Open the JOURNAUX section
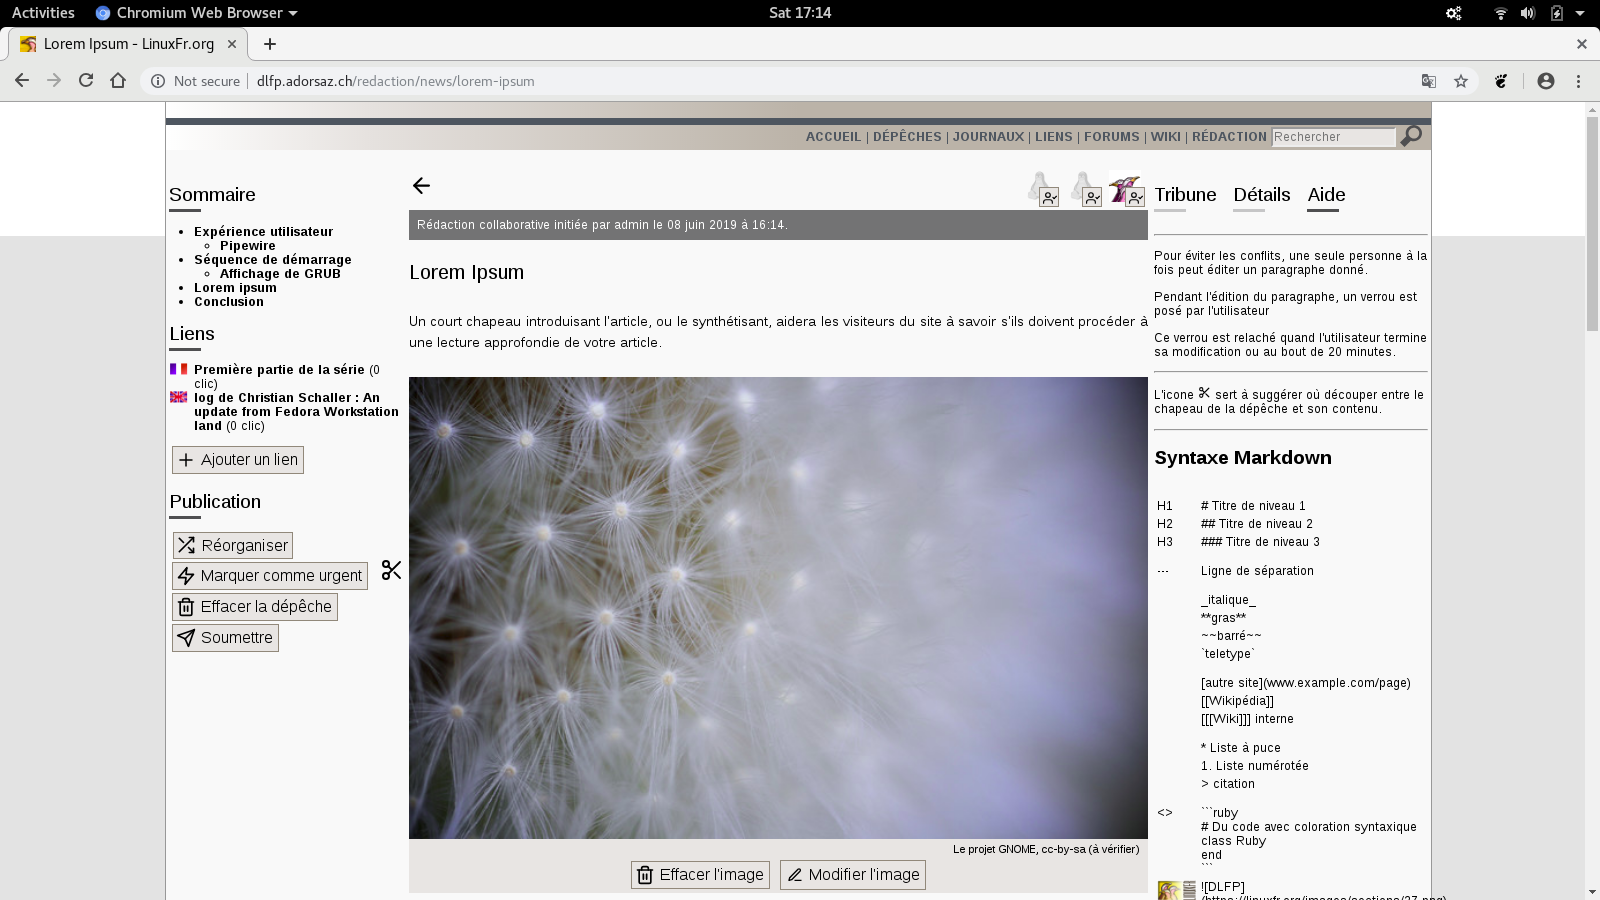1600x900 pixels. tap(988, 137)
